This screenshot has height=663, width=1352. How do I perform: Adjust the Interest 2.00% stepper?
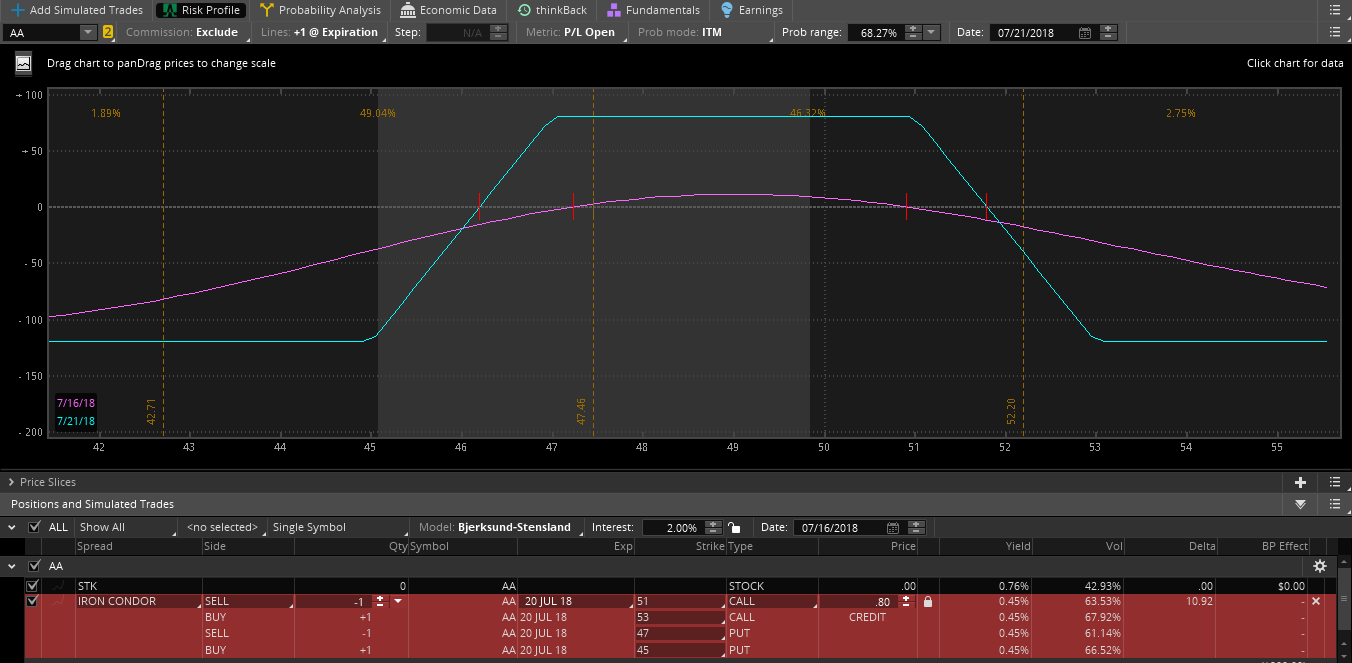[713, 527]
